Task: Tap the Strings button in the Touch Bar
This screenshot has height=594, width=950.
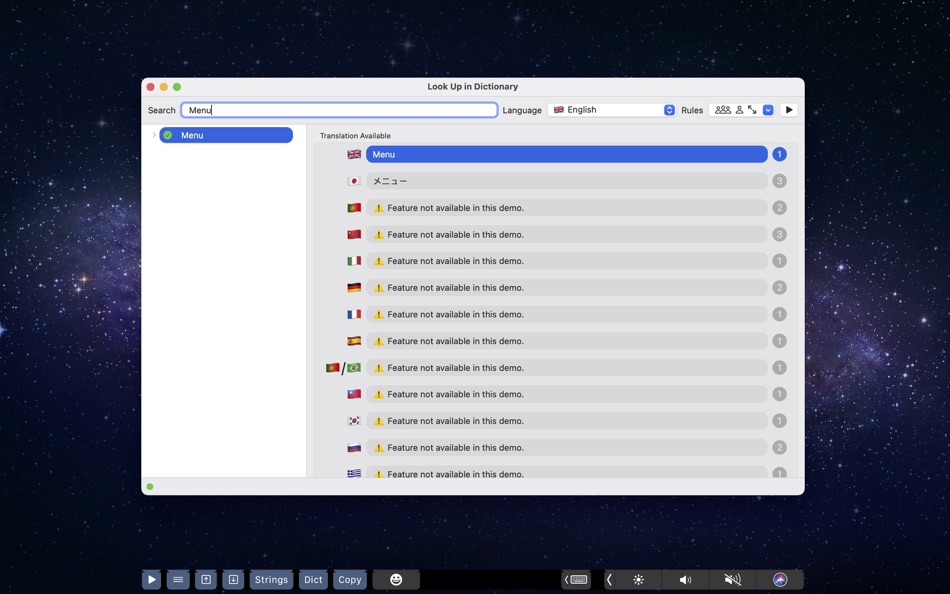Action: tap(271, 580)
